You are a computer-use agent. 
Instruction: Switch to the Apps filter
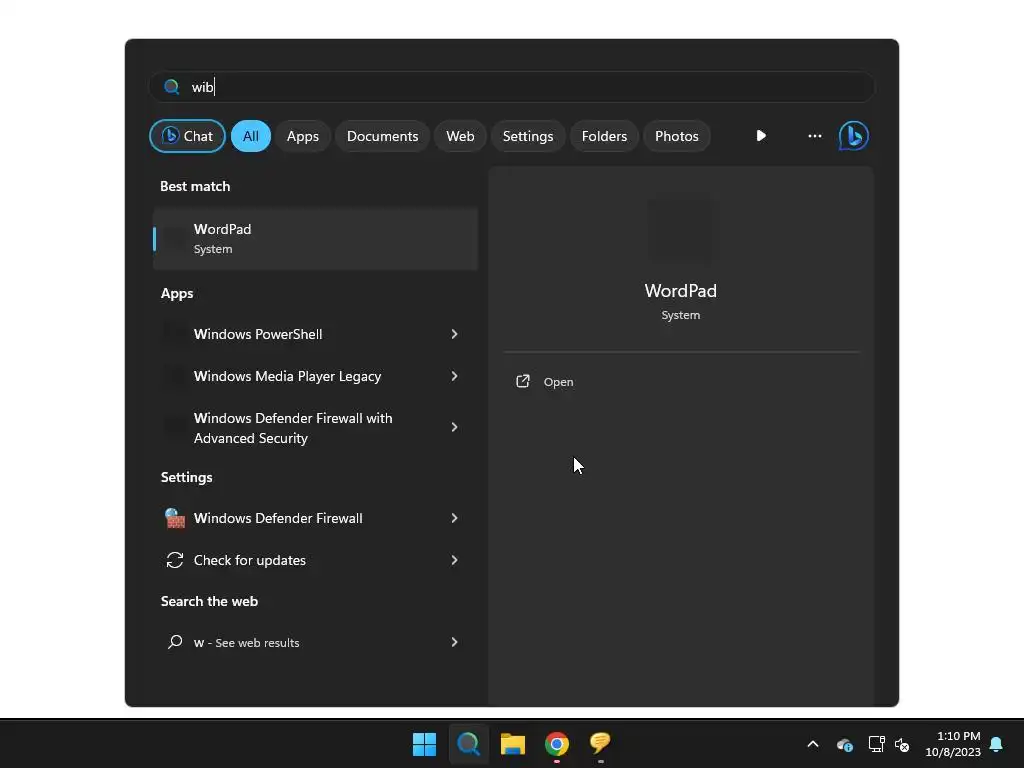(302, 136)
